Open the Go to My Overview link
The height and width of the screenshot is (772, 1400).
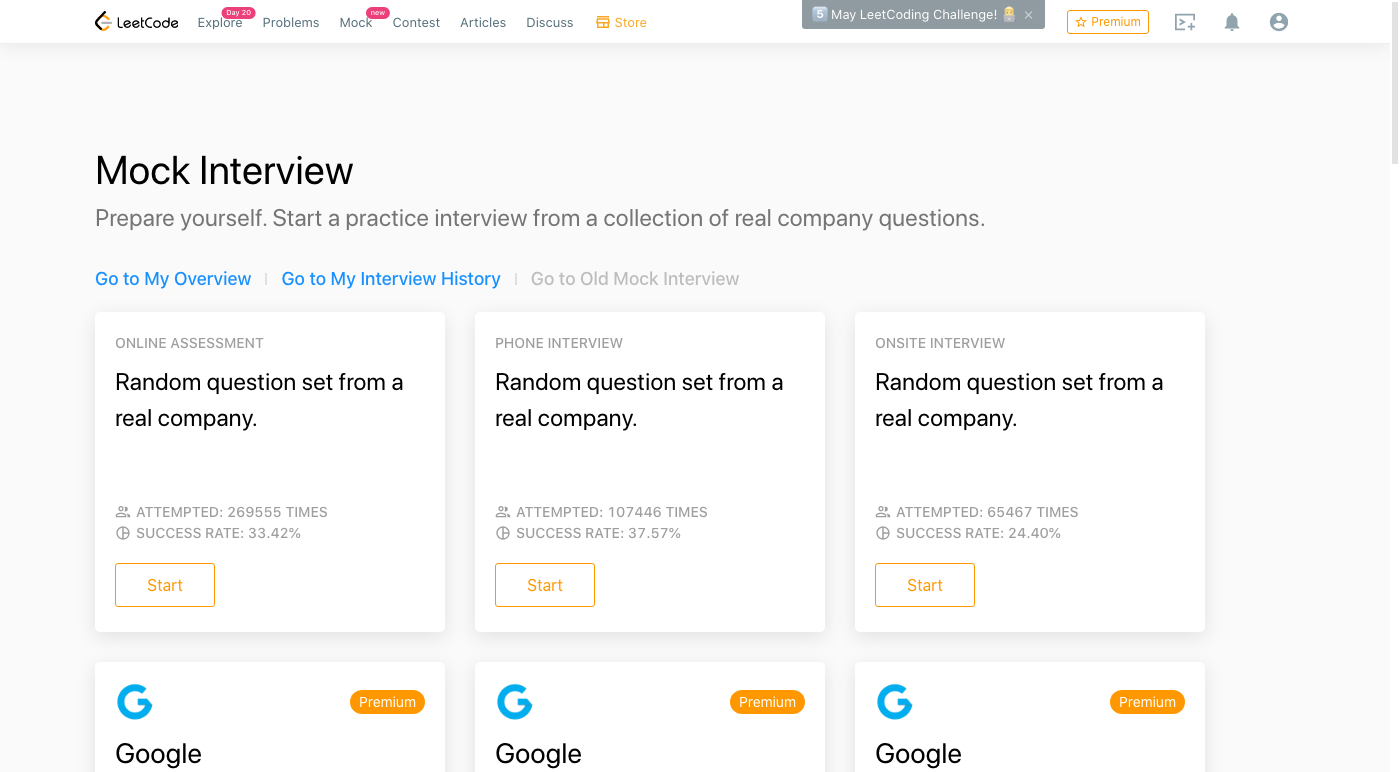pyautogui.click(x=173, y=279)
